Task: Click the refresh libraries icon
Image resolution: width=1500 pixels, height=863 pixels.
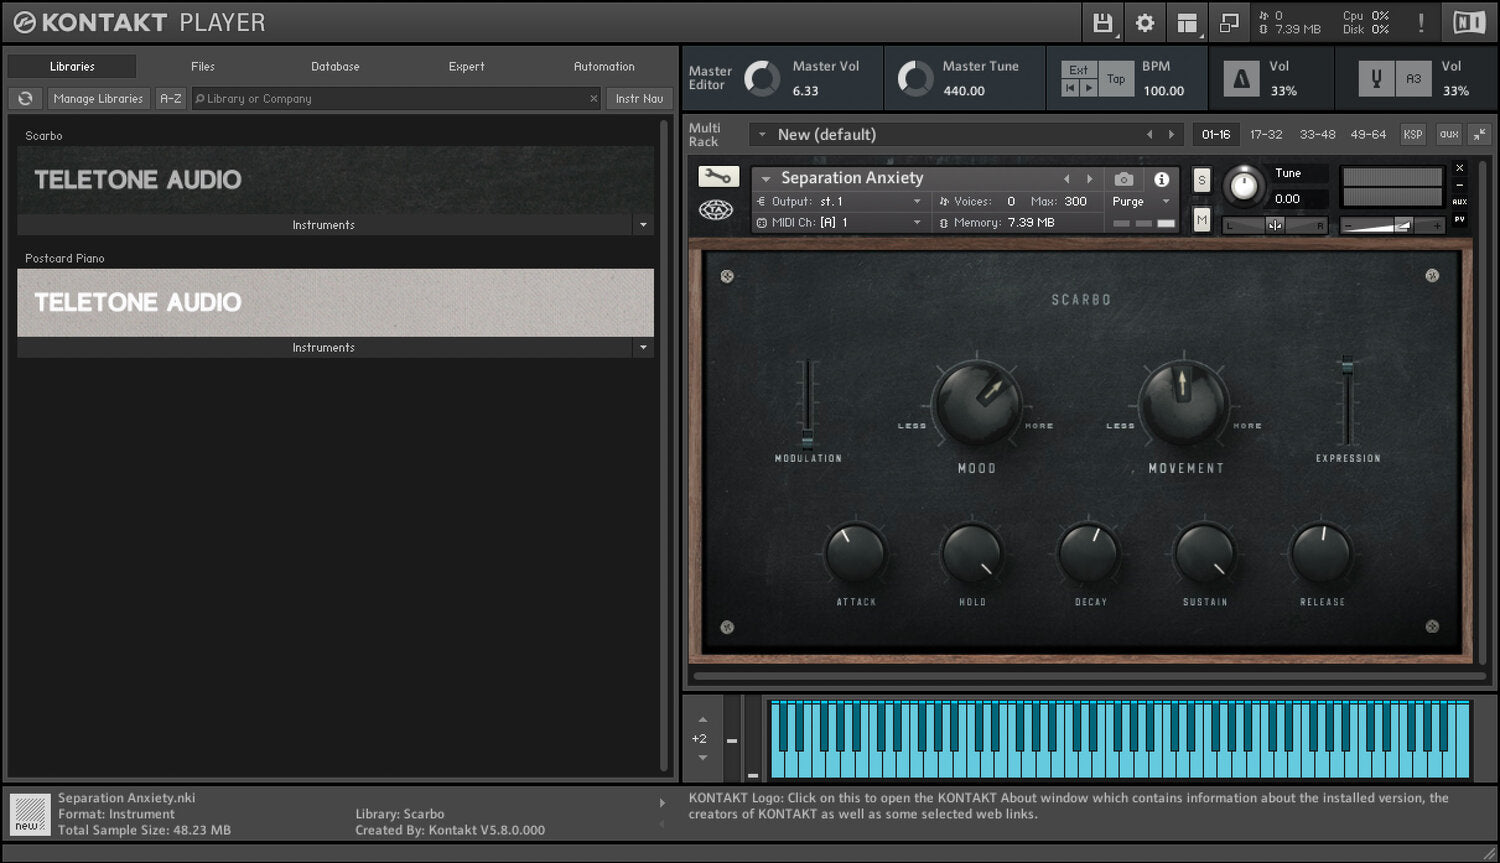Action: [x=25, y=98]
